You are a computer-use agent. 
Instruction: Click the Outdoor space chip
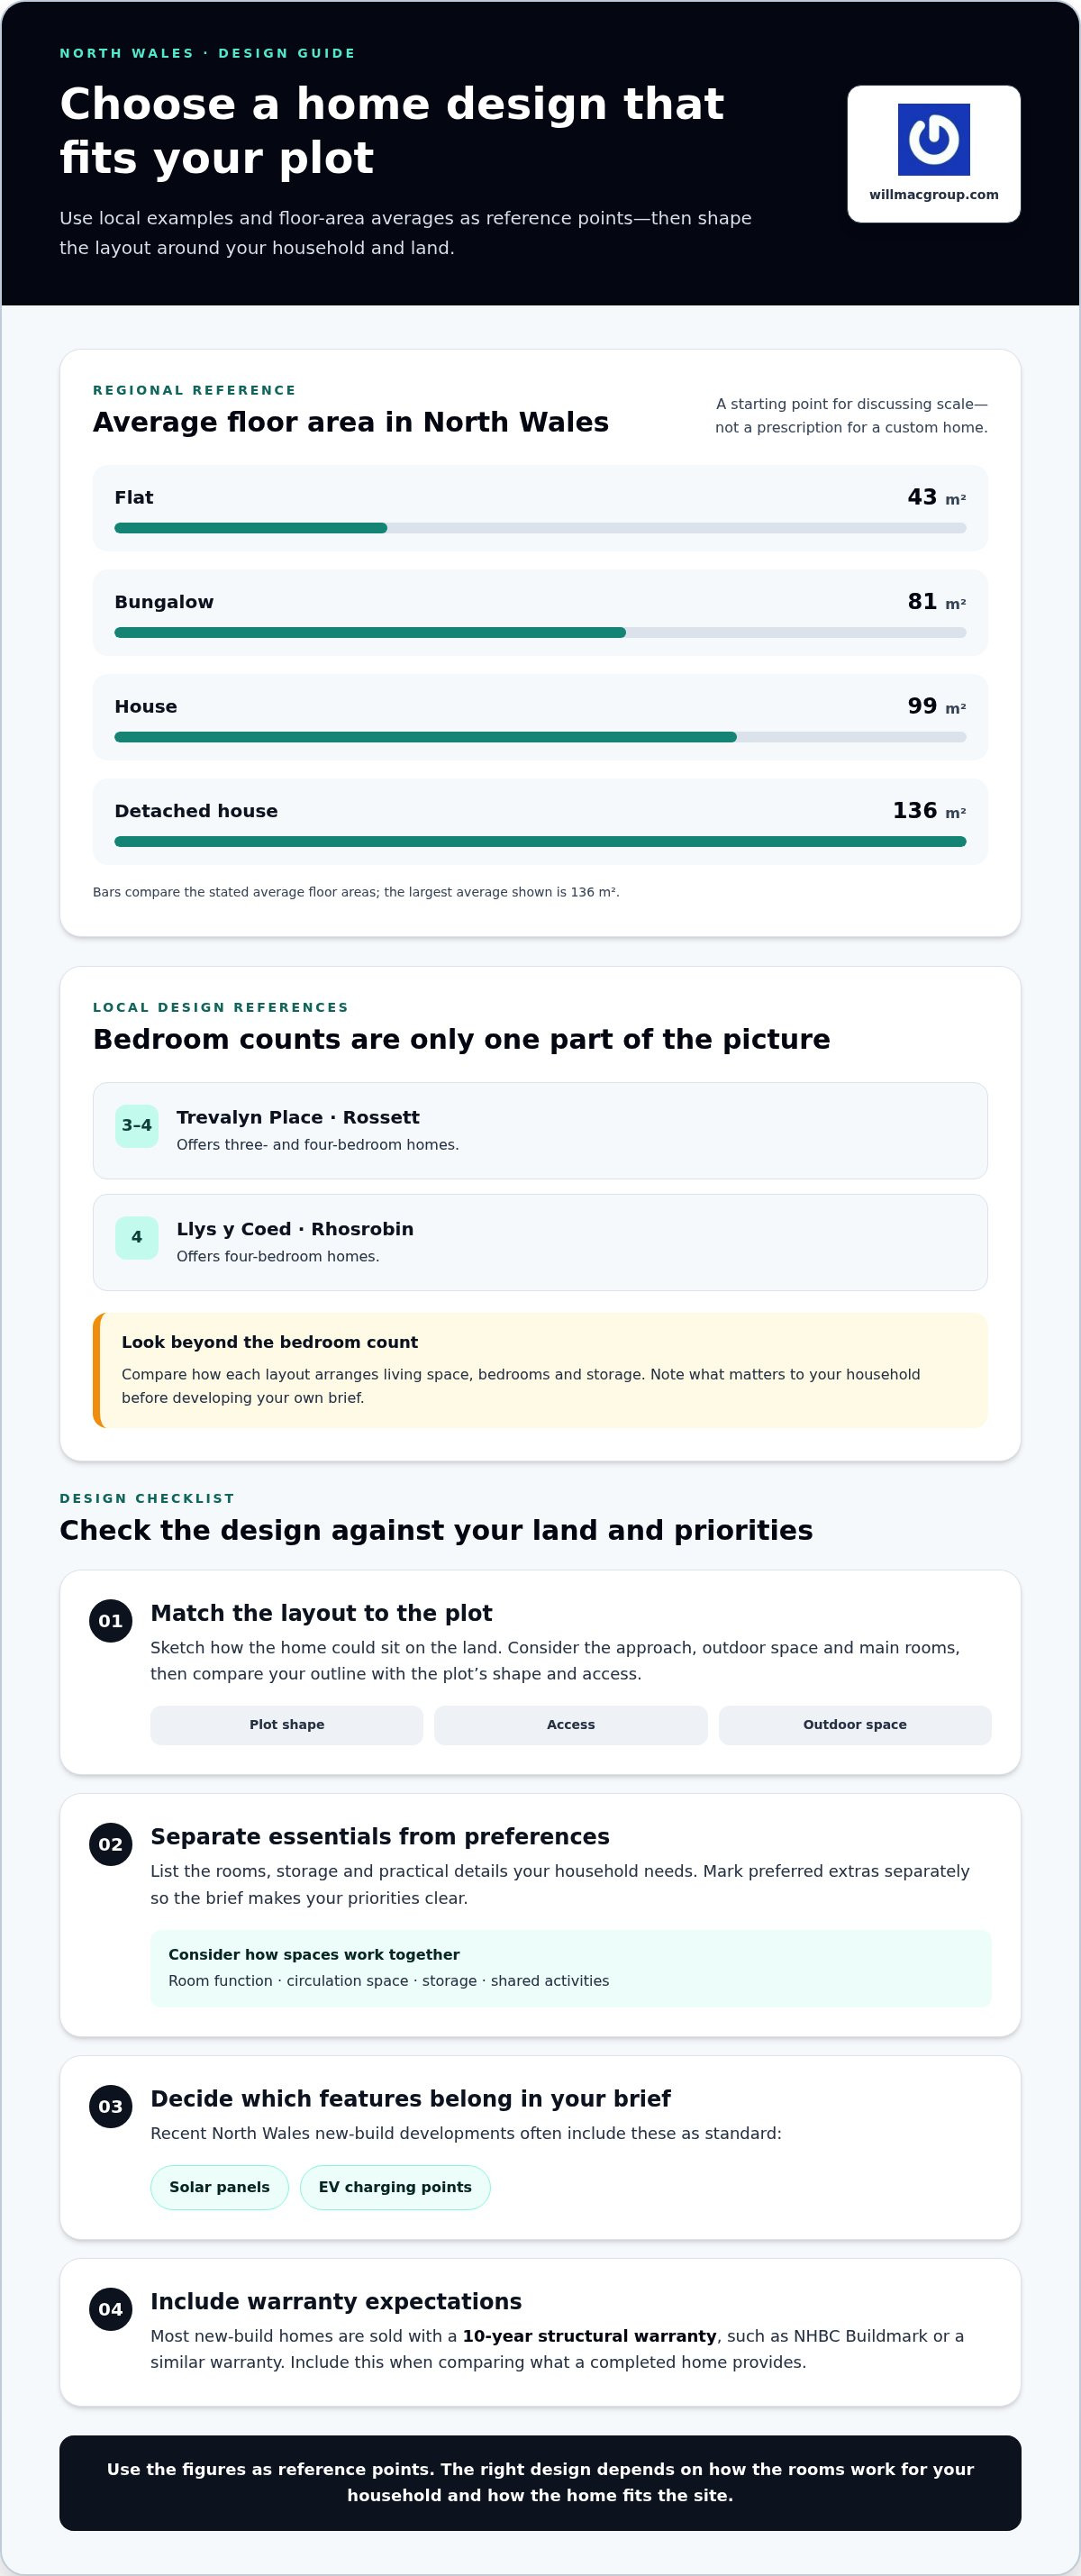[x=855, y=1725]
